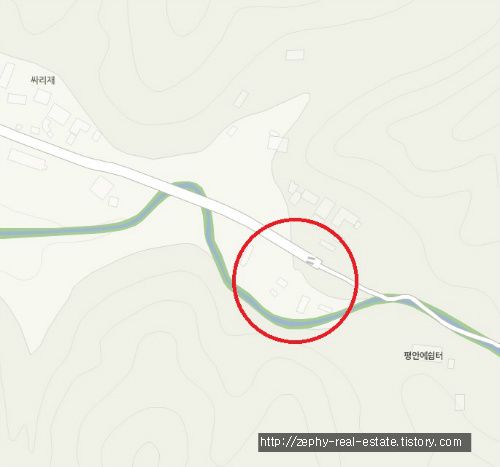Screen dimensions: 500x467
Task: Click the 싸리재 place label
Action: [43, 80]
